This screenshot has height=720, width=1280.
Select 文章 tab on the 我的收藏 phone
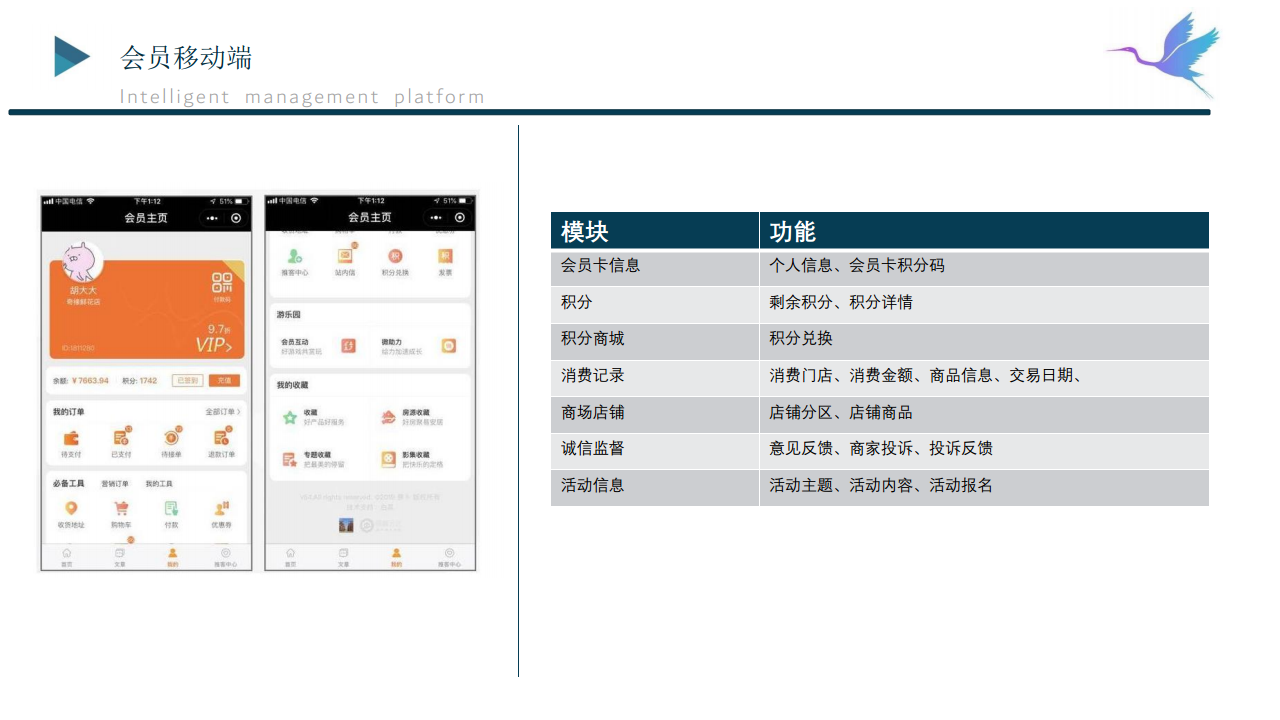[344, 557]
